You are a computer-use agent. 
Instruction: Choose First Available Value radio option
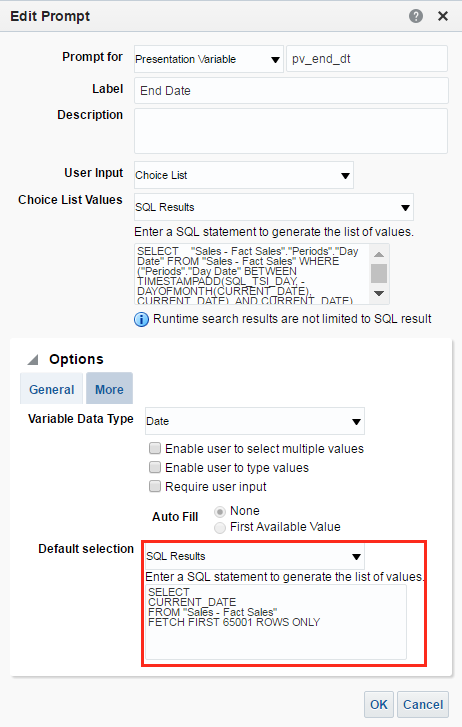220,528
